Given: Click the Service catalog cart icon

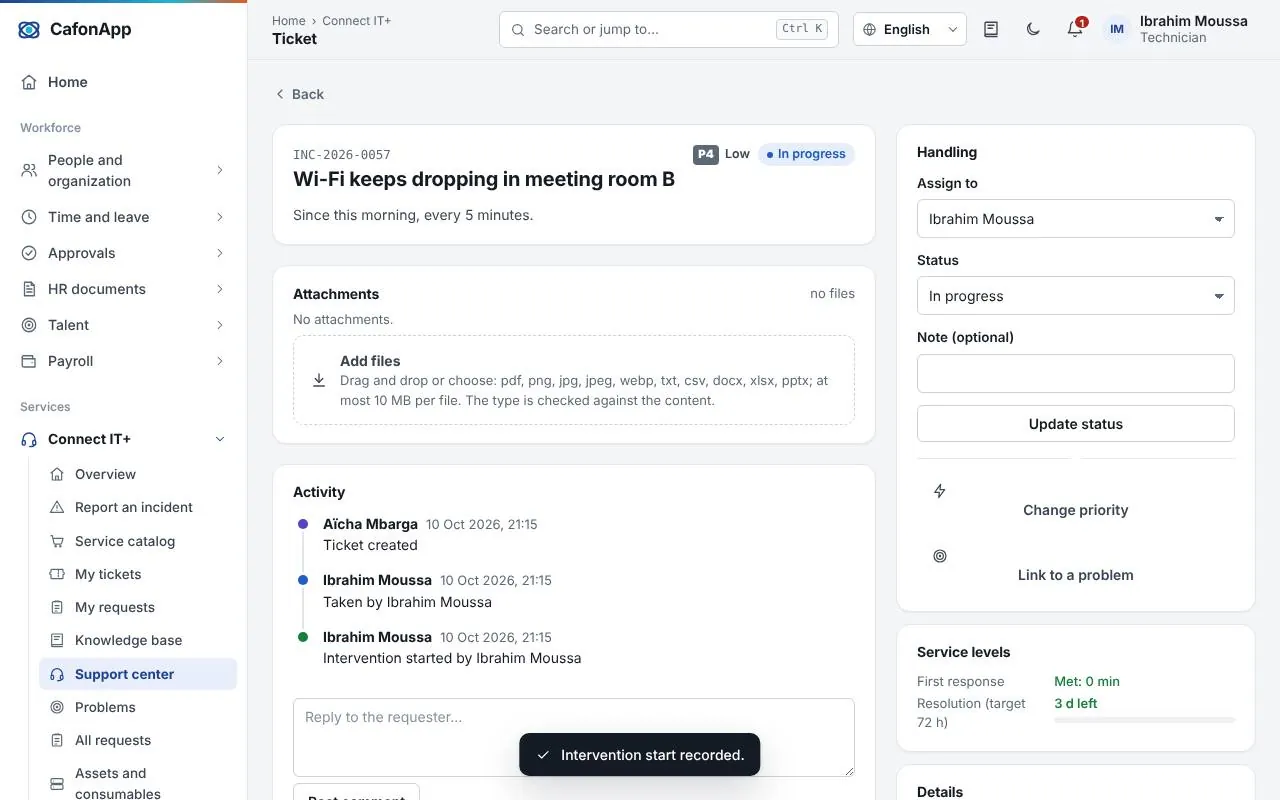Looking at the screenshot, I should [57, 541].
